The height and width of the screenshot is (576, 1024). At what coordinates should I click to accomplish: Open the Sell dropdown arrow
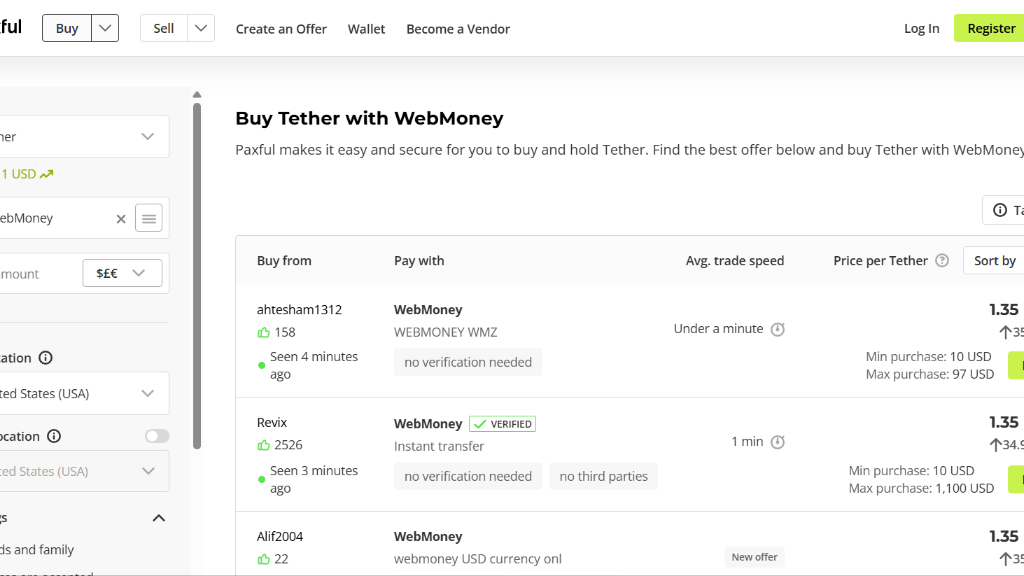click(x=201, y=28)
